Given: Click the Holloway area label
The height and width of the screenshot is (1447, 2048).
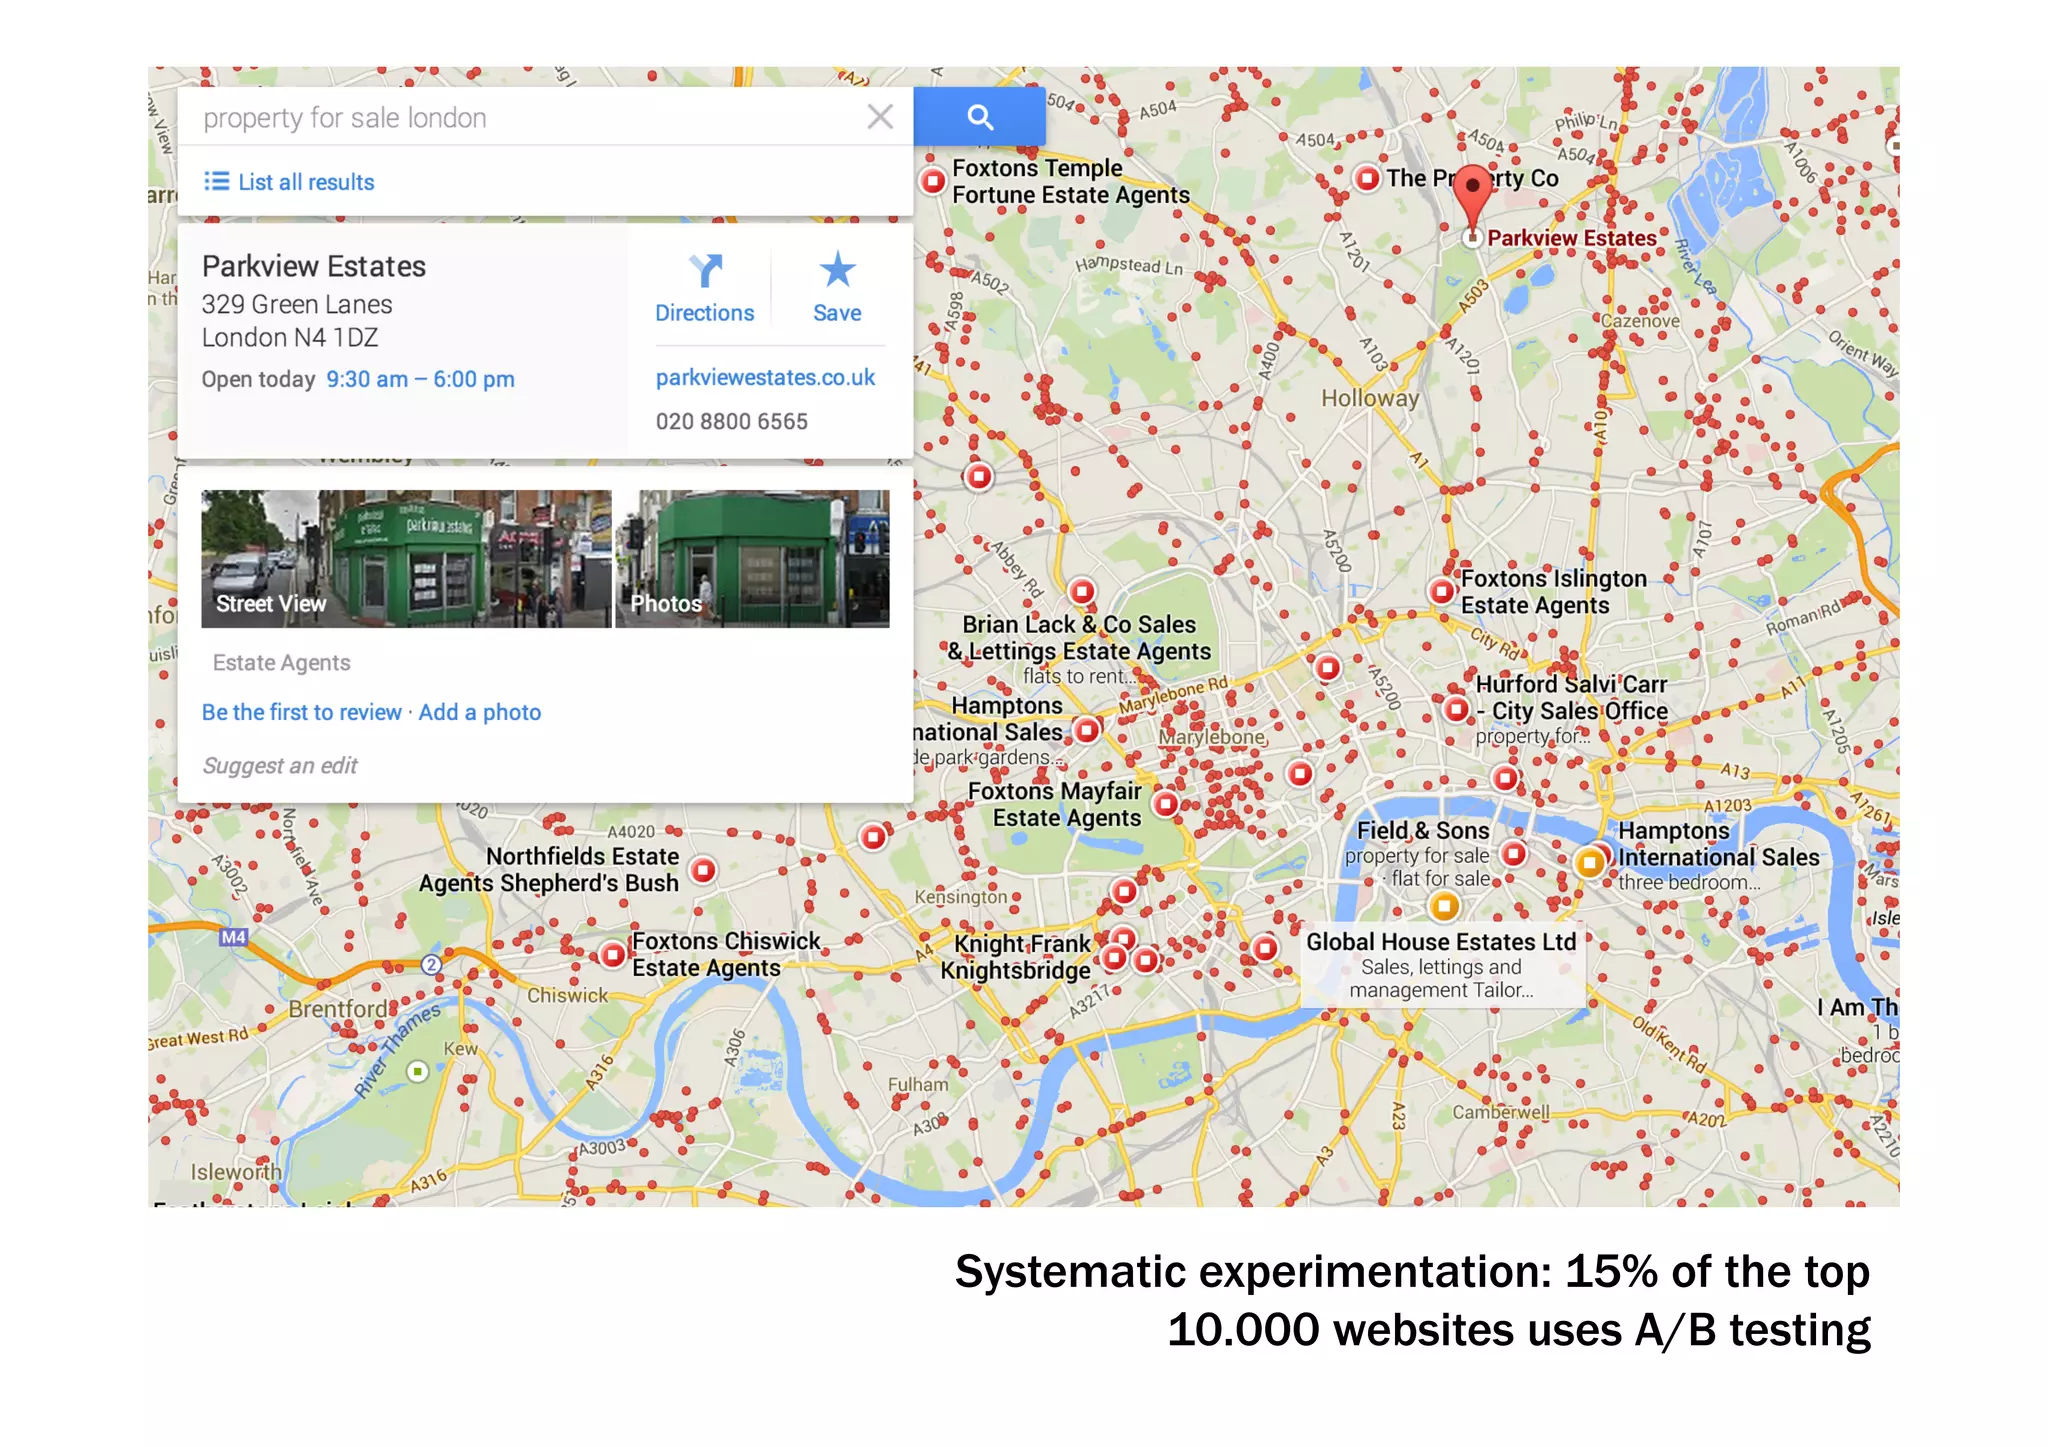Looking at the screenshot, I should 1370,398.
